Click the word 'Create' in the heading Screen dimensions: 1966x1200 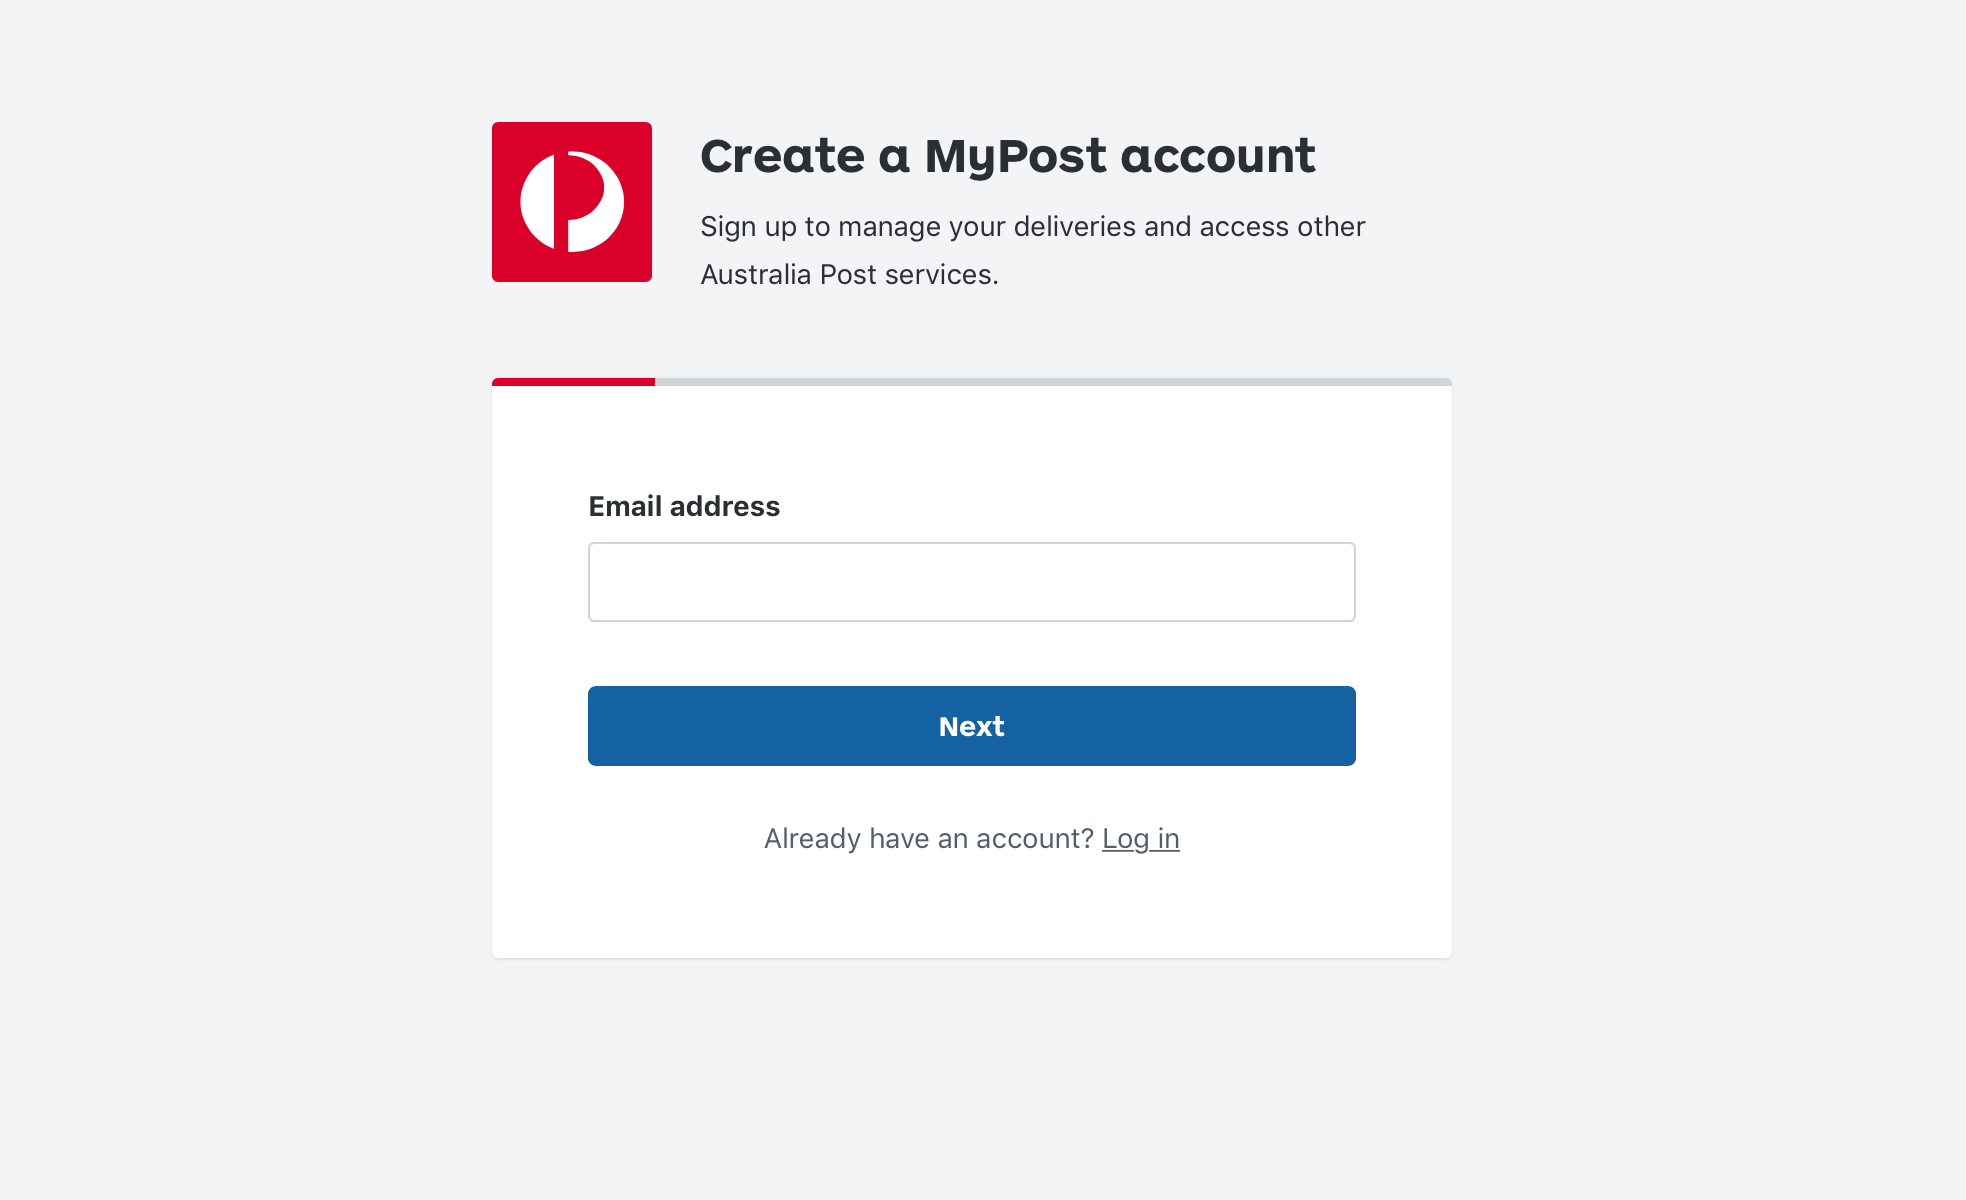click(782, 156)
